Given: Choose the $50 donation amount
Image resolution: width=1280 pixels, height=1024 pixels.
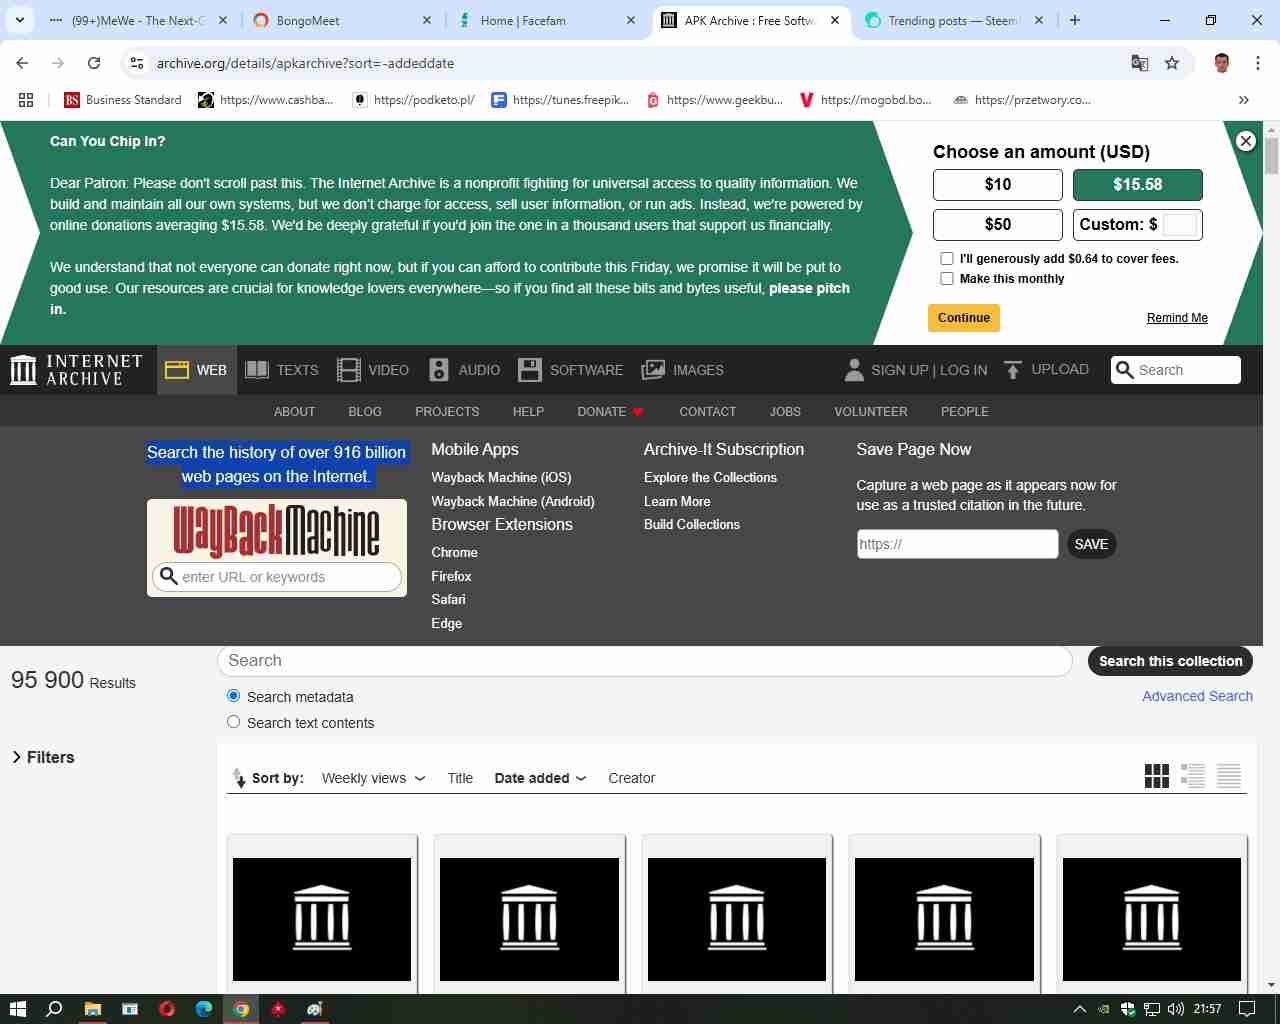Looking at the screenshot, I should [x=997, y=225].
